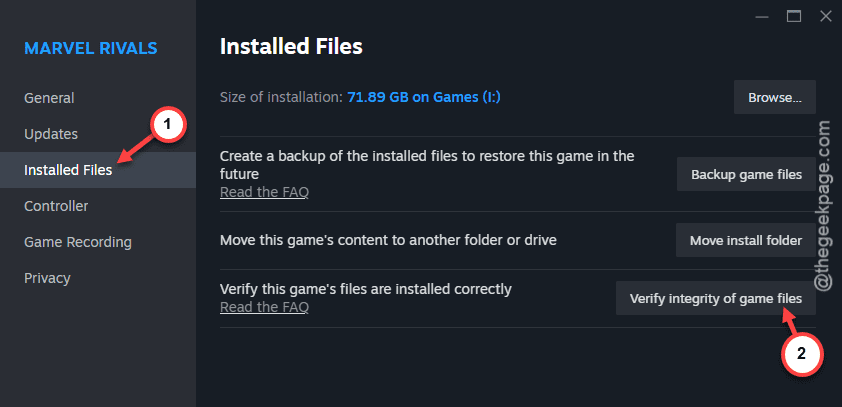Screen dimensions: 842x407
Task: Go to the Controller settings tab
Action: point(56,206)
